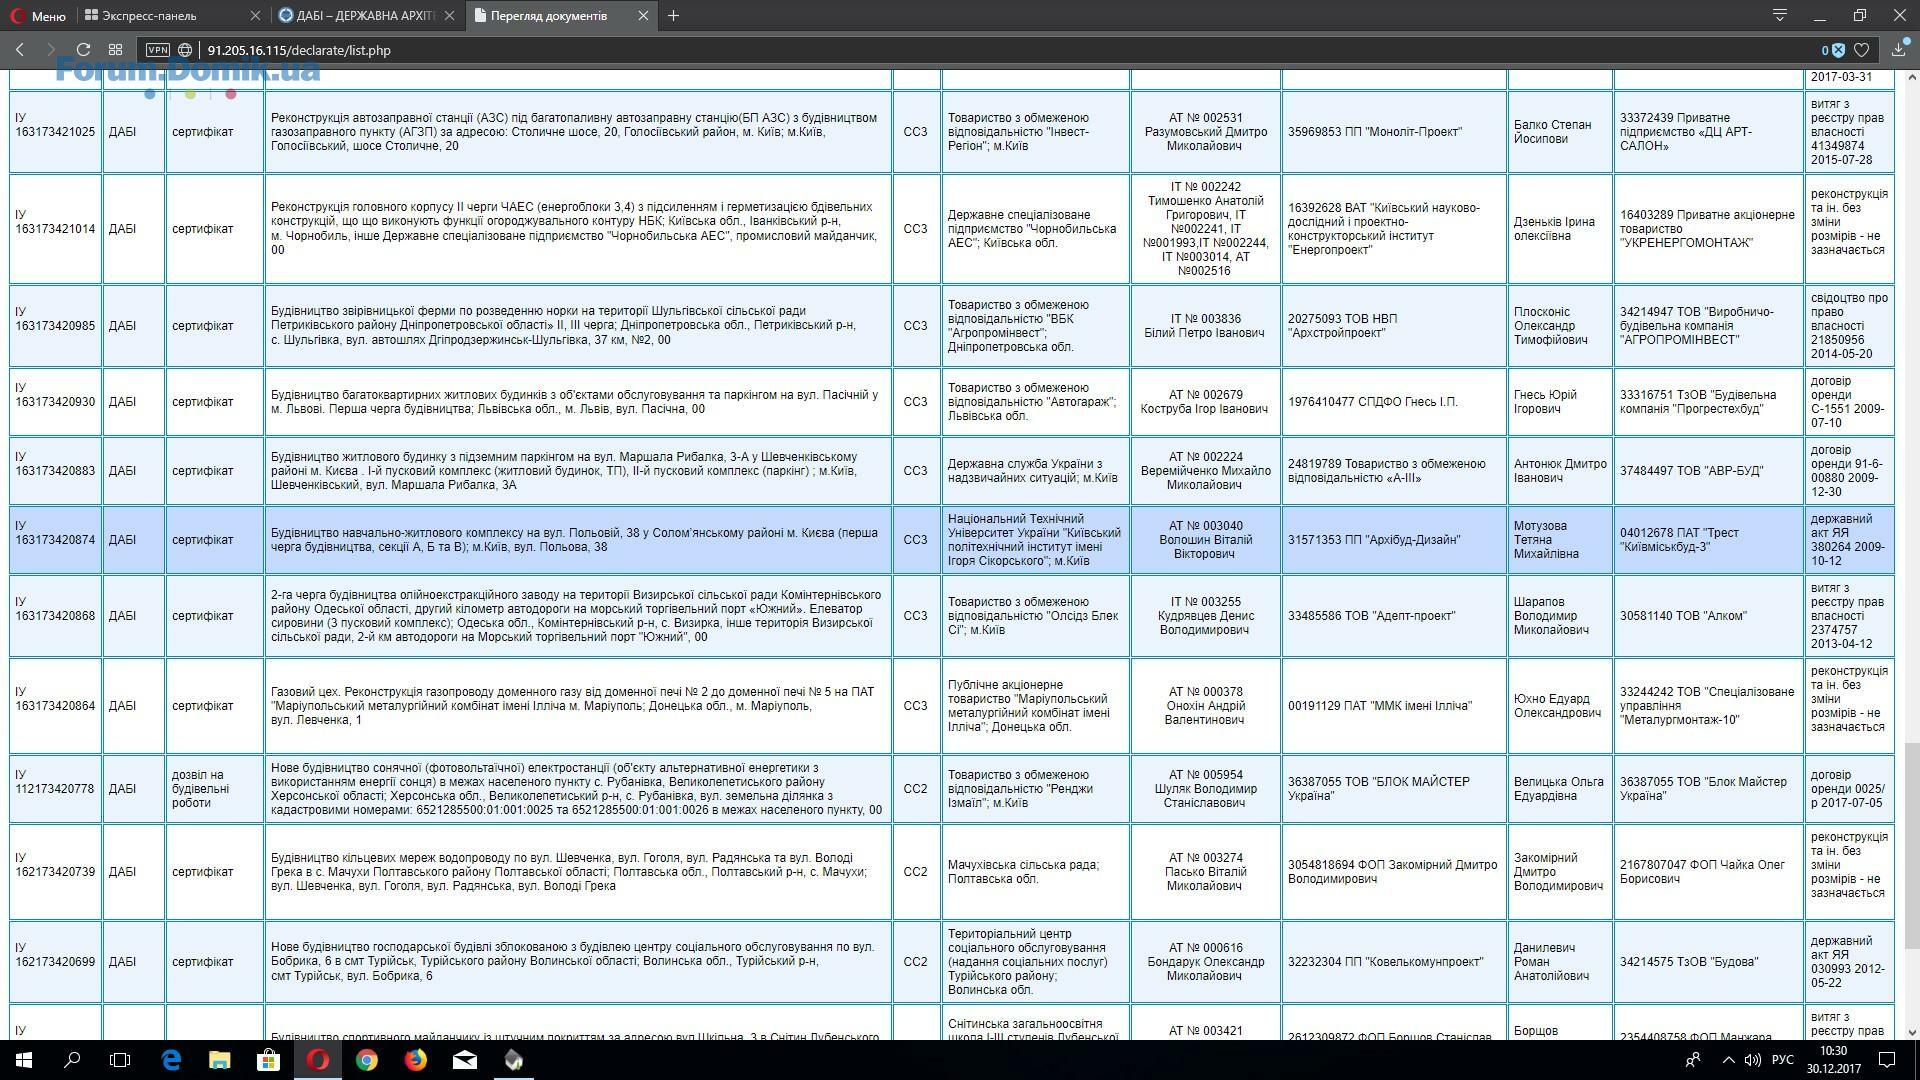Select row ІУ 163173420874 description cell

pyautogui.click(x=577, y=539)
